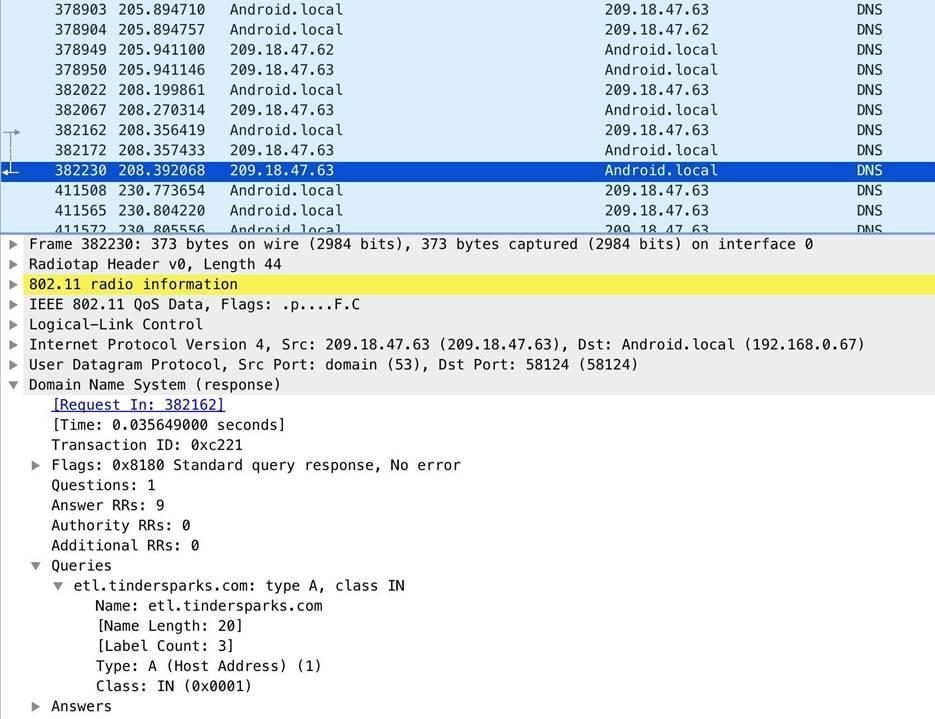
Task: Expand the Radiotap Header v0 section
Action: (x=13, y=264)
